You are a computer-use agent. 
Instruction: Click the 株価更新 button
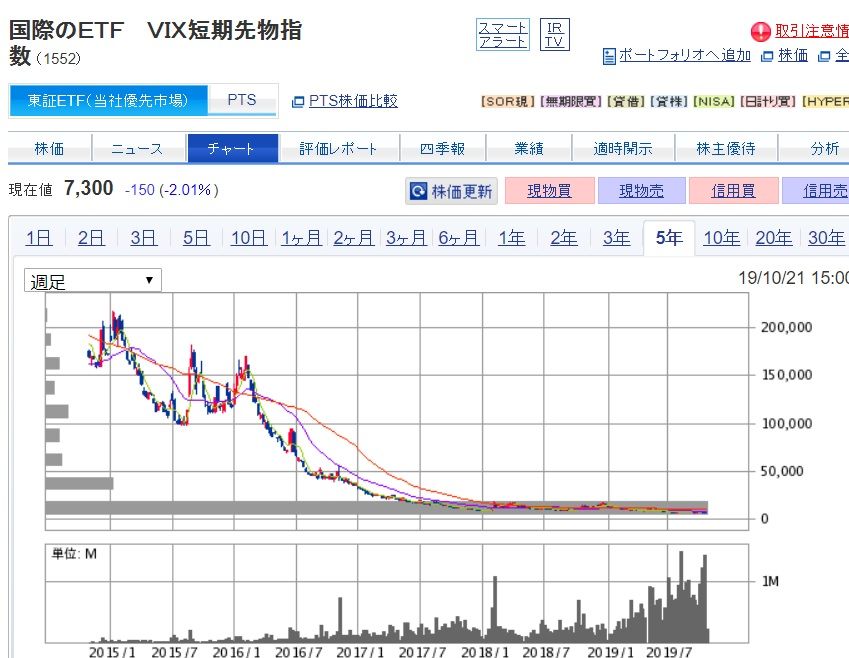point(451,191)
